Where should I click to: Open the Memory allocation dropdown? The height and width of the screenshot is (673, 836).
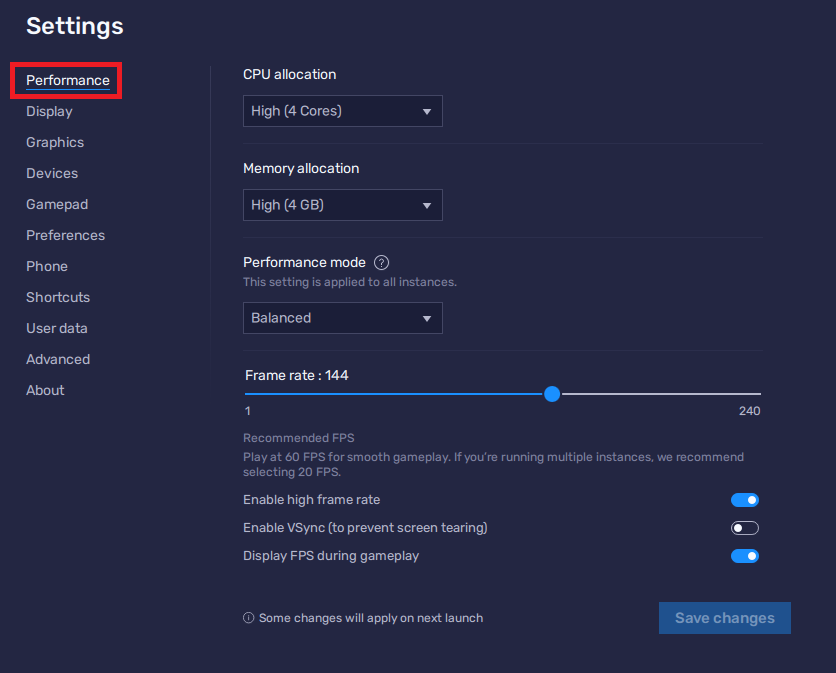point(342,204)
